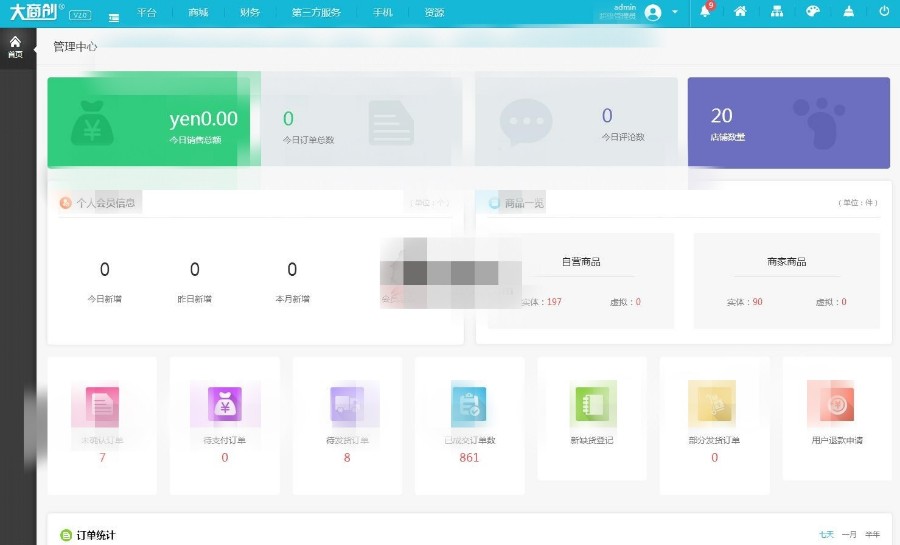The image size is (900, 545).
Task: Click the yen0.00 sales total
Action: point(203,119)
